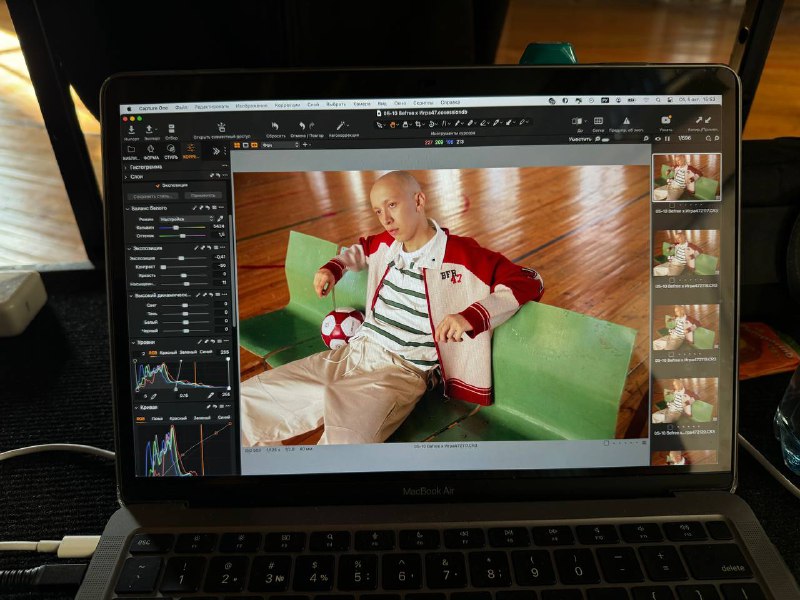Expand the Гистограмма panel

(x=126, y=167)
